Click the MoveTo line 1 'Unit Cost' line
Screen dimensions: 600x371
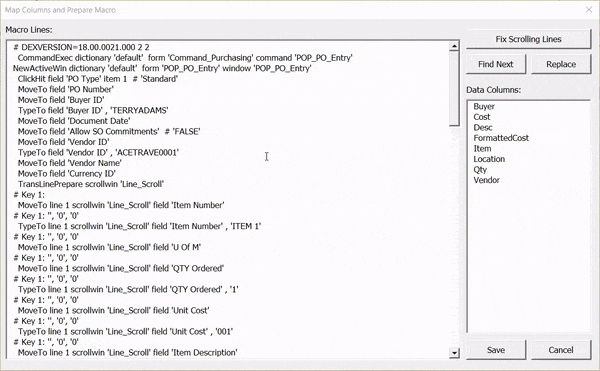click(x=113, y=311)
